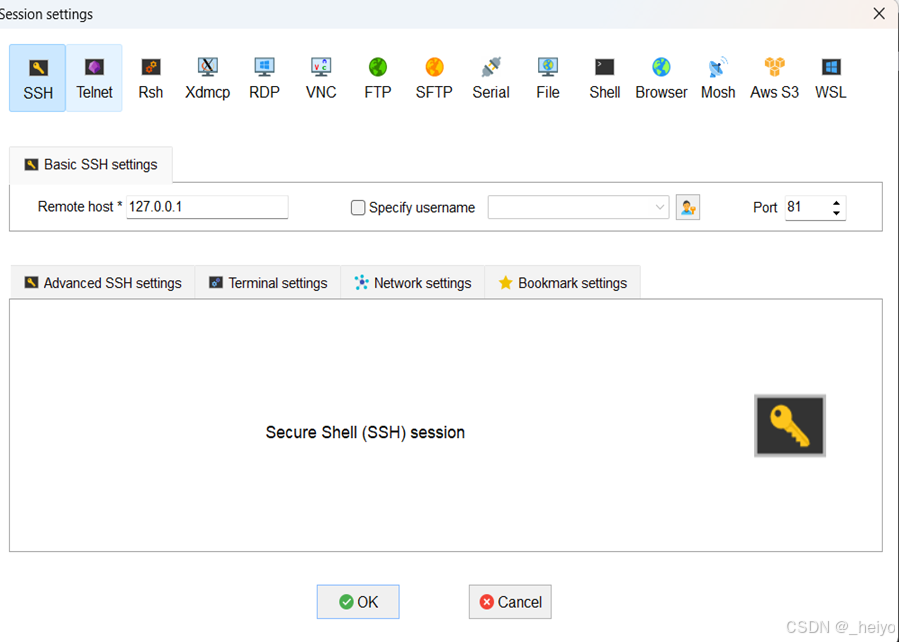Increase the Port number with up arrow
Viewport: 899px width, 642px height.
pos(837,202)
